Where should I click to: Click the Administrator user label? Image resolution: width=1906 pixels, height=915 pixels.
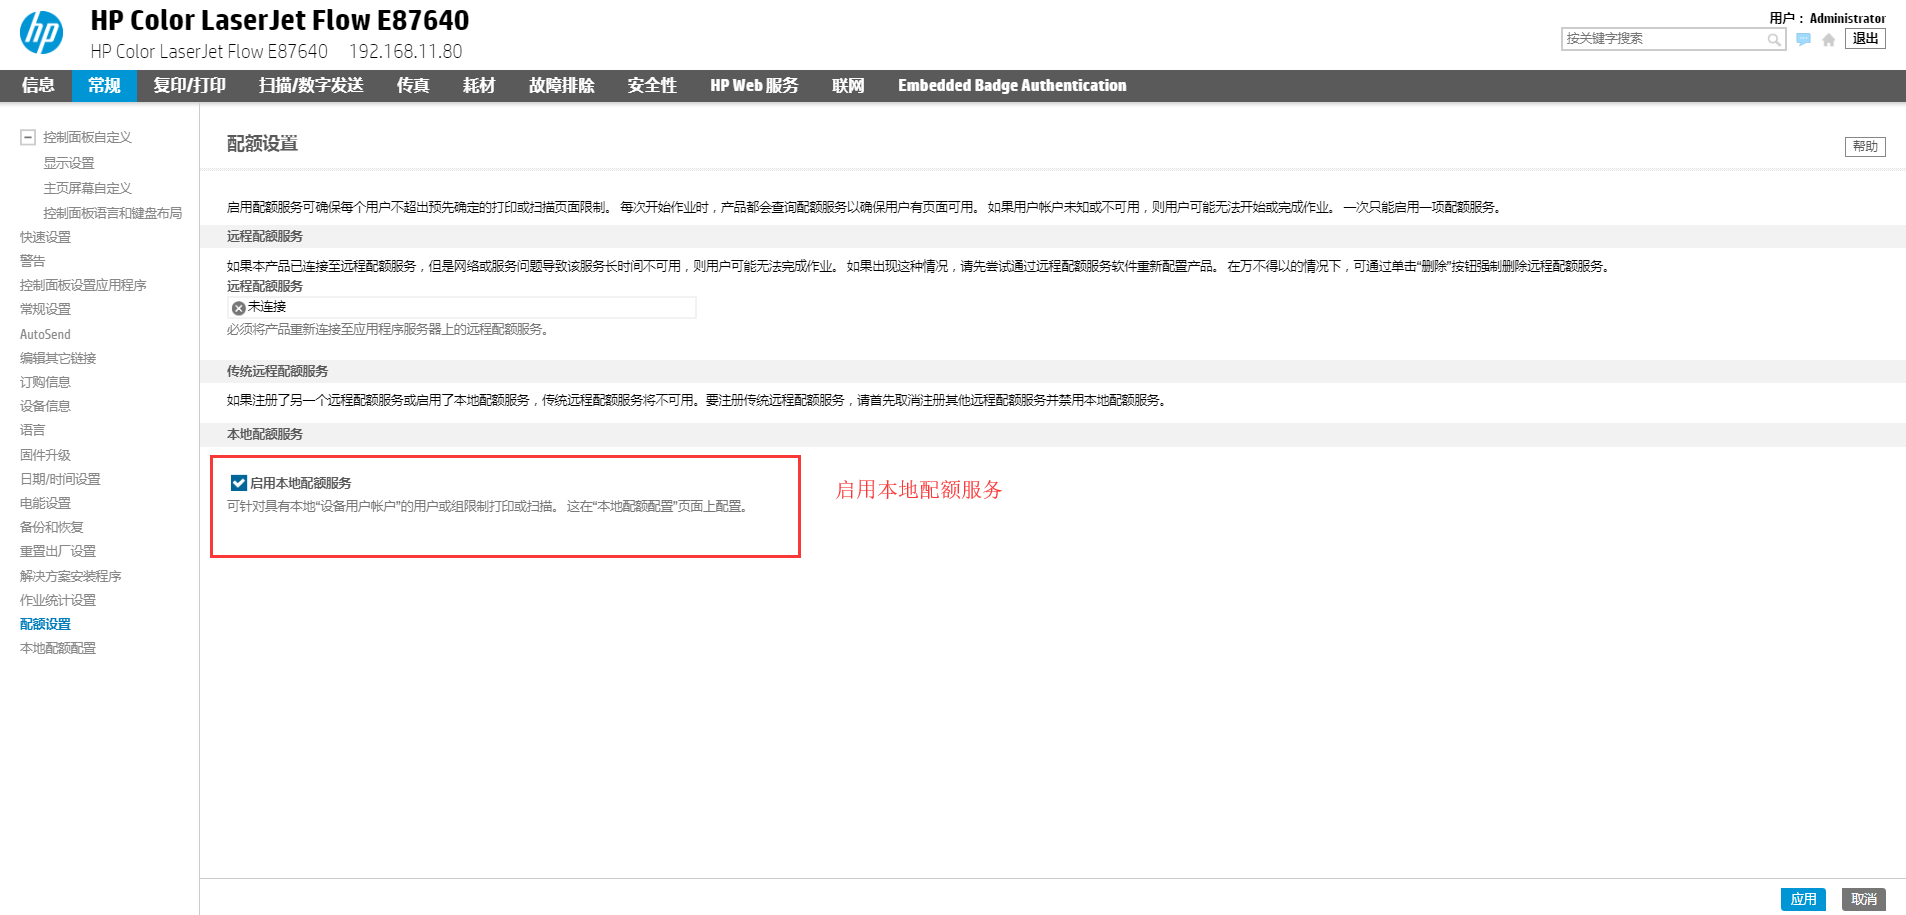(1847, 18)
